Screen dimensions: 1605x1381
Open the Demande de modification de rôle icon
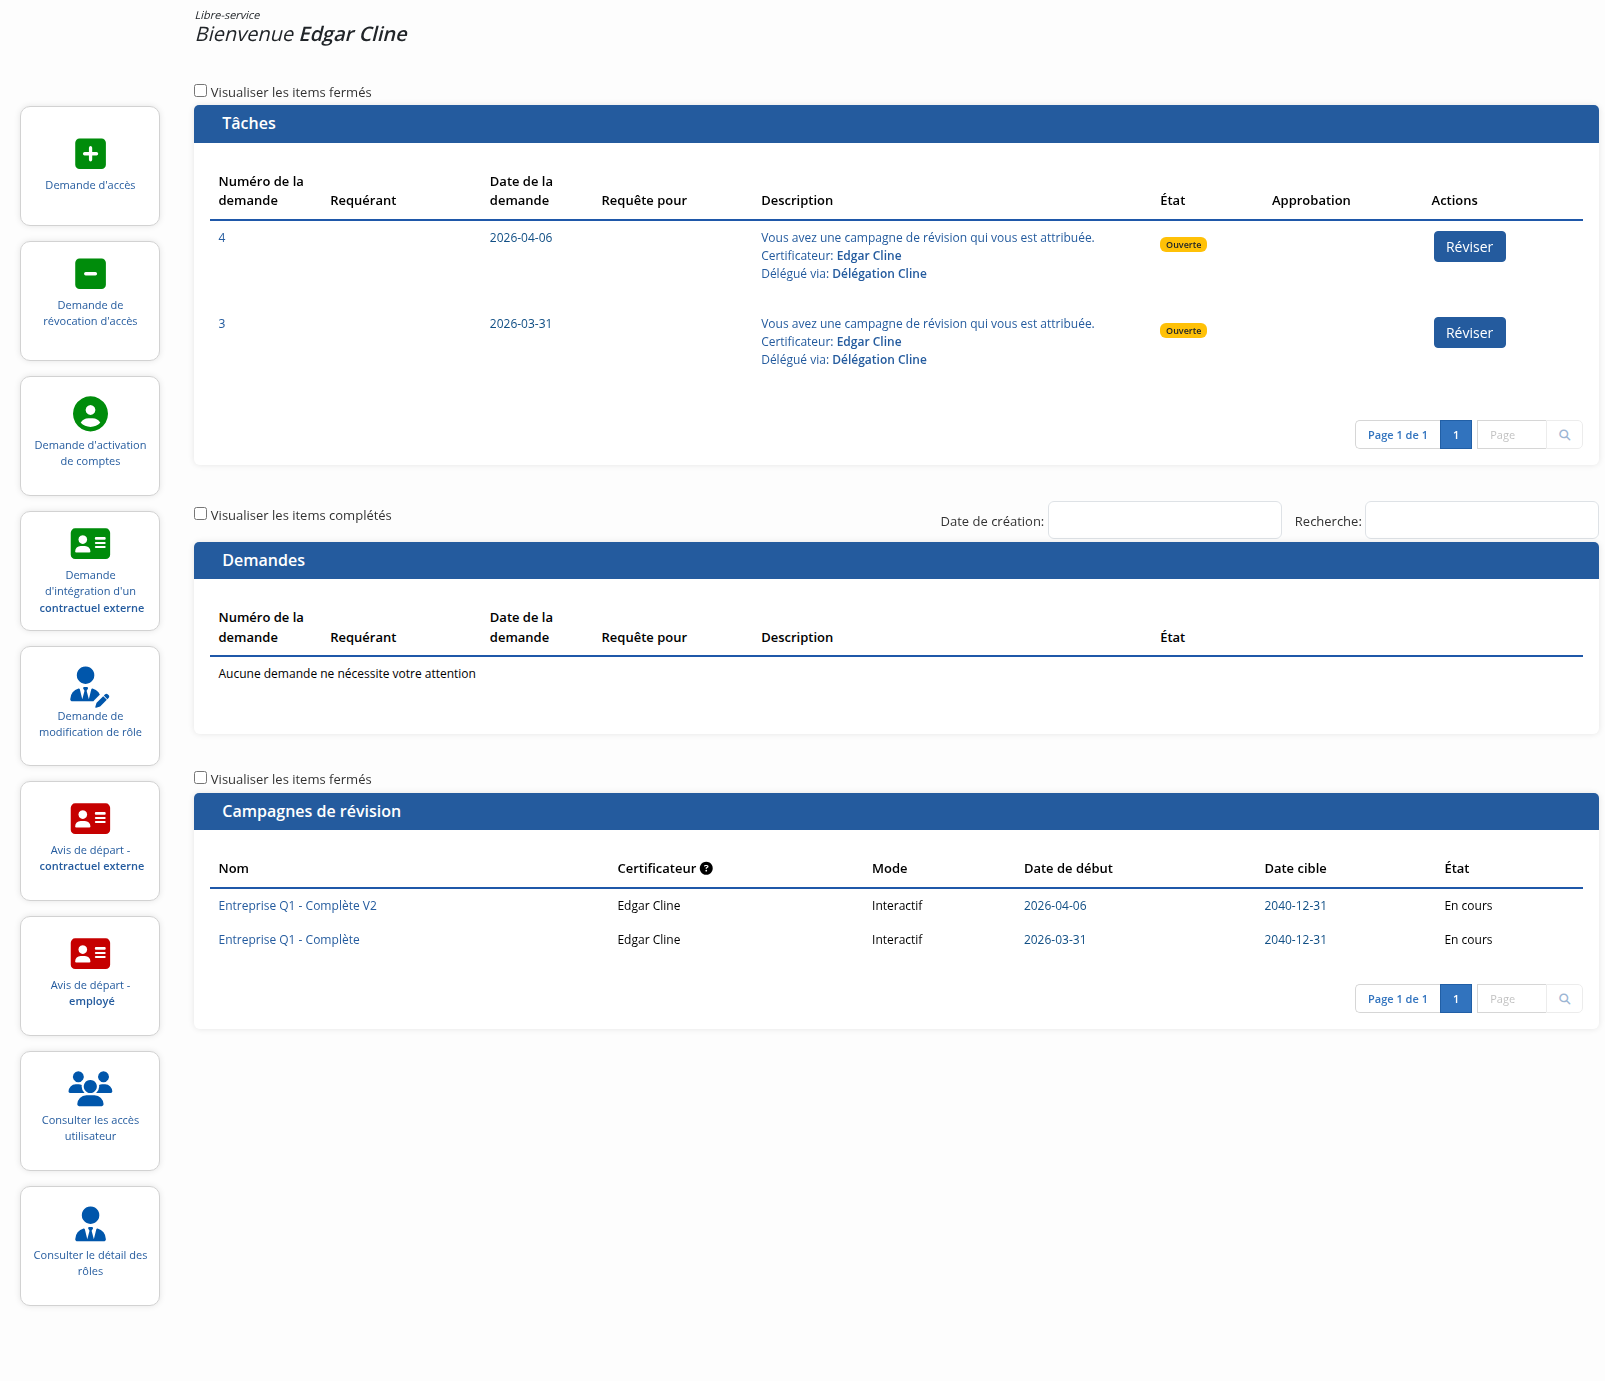[90, 686]
